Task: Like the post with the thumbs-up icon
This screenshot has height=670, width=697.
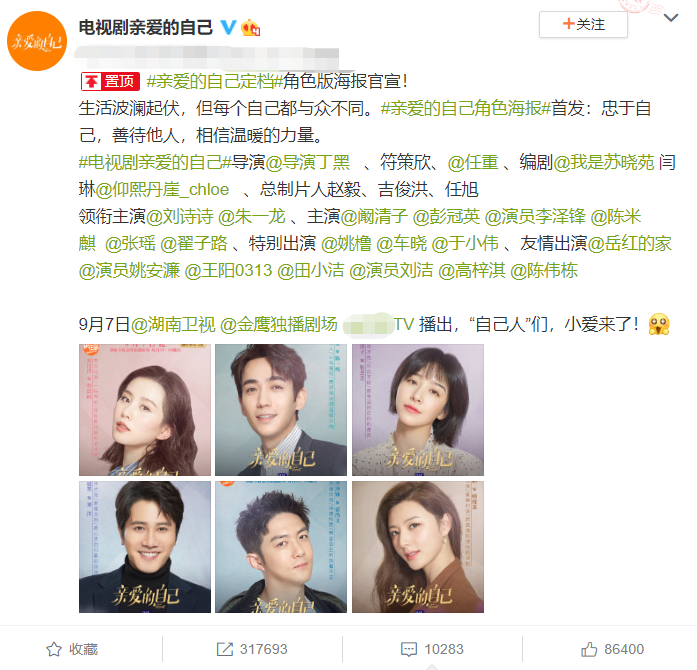Action: pos(589,649)
